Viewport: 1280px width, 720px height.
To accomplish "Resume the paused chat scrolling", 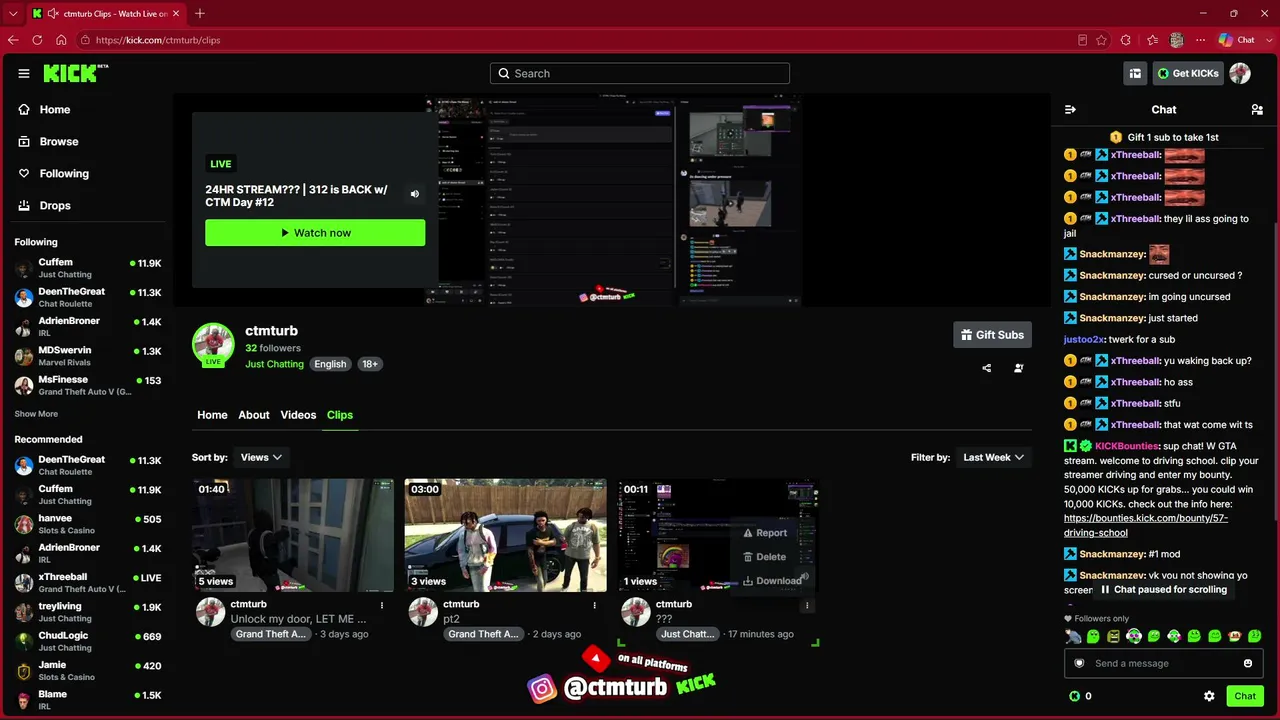I will tap(1164, 590).
